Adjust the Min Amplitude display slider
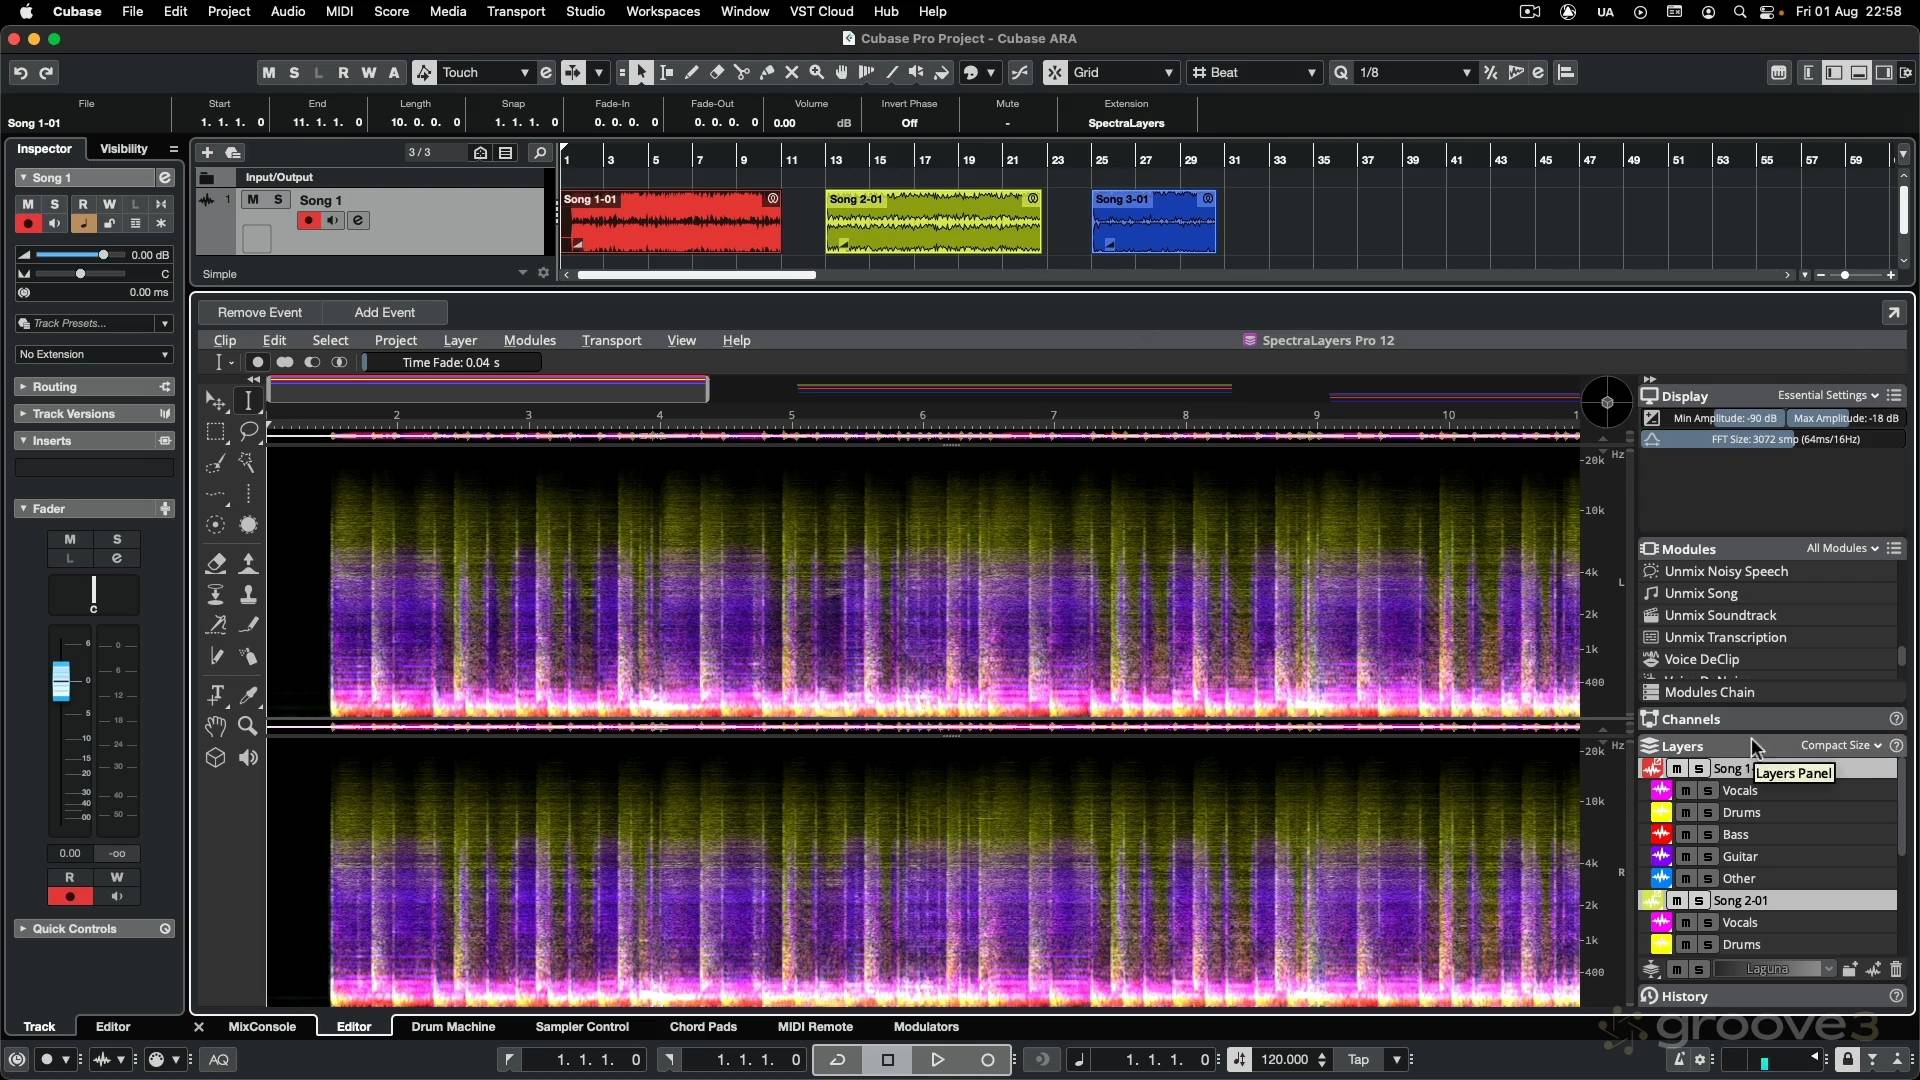Viewport: 1920px width, 1080px height. 1724,418
